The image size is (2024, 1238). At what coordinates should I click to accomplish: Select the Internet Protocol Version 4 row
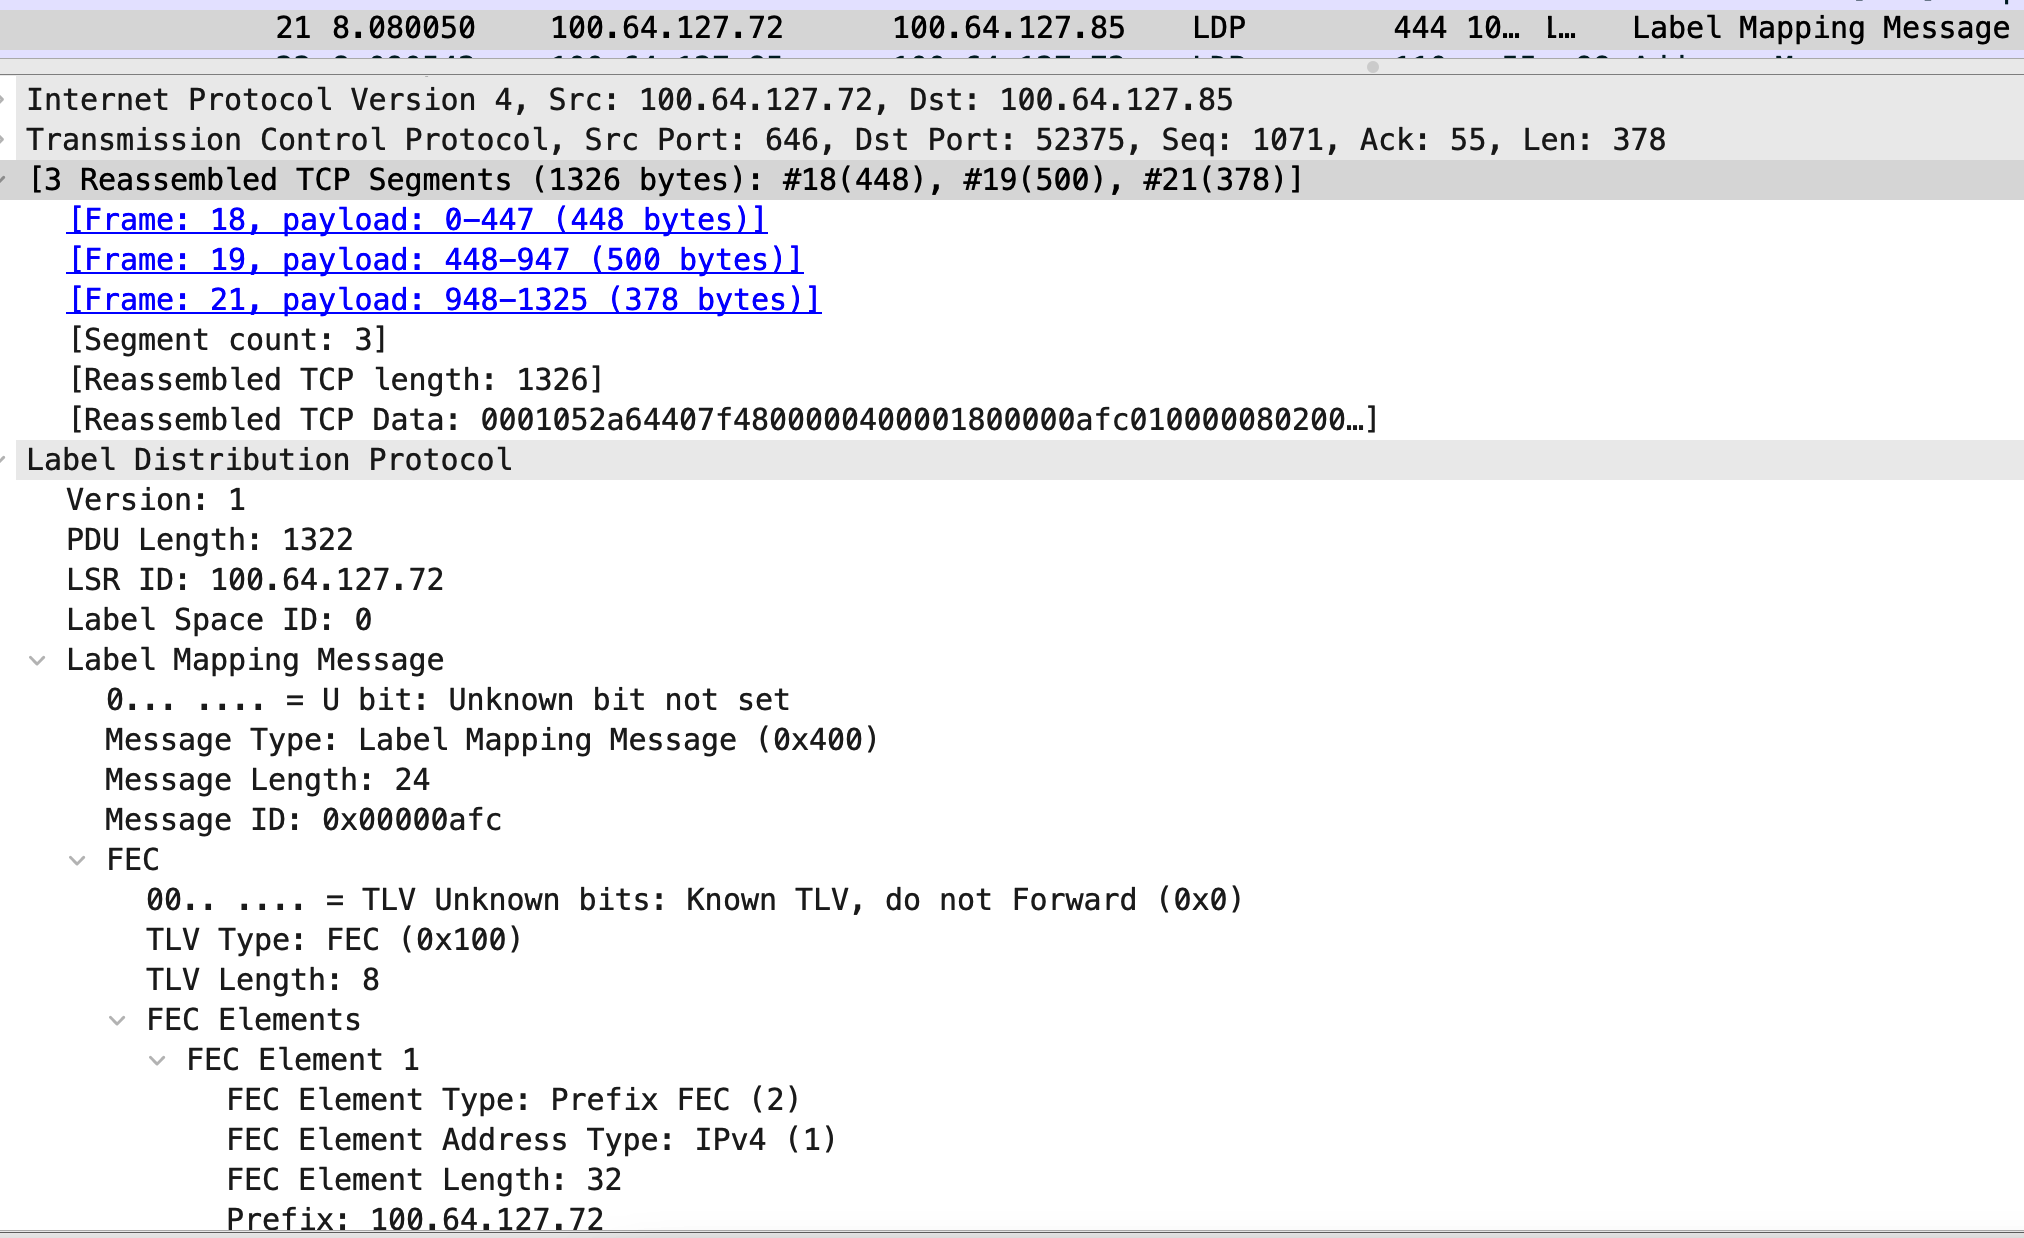[x=1012, y=100]
